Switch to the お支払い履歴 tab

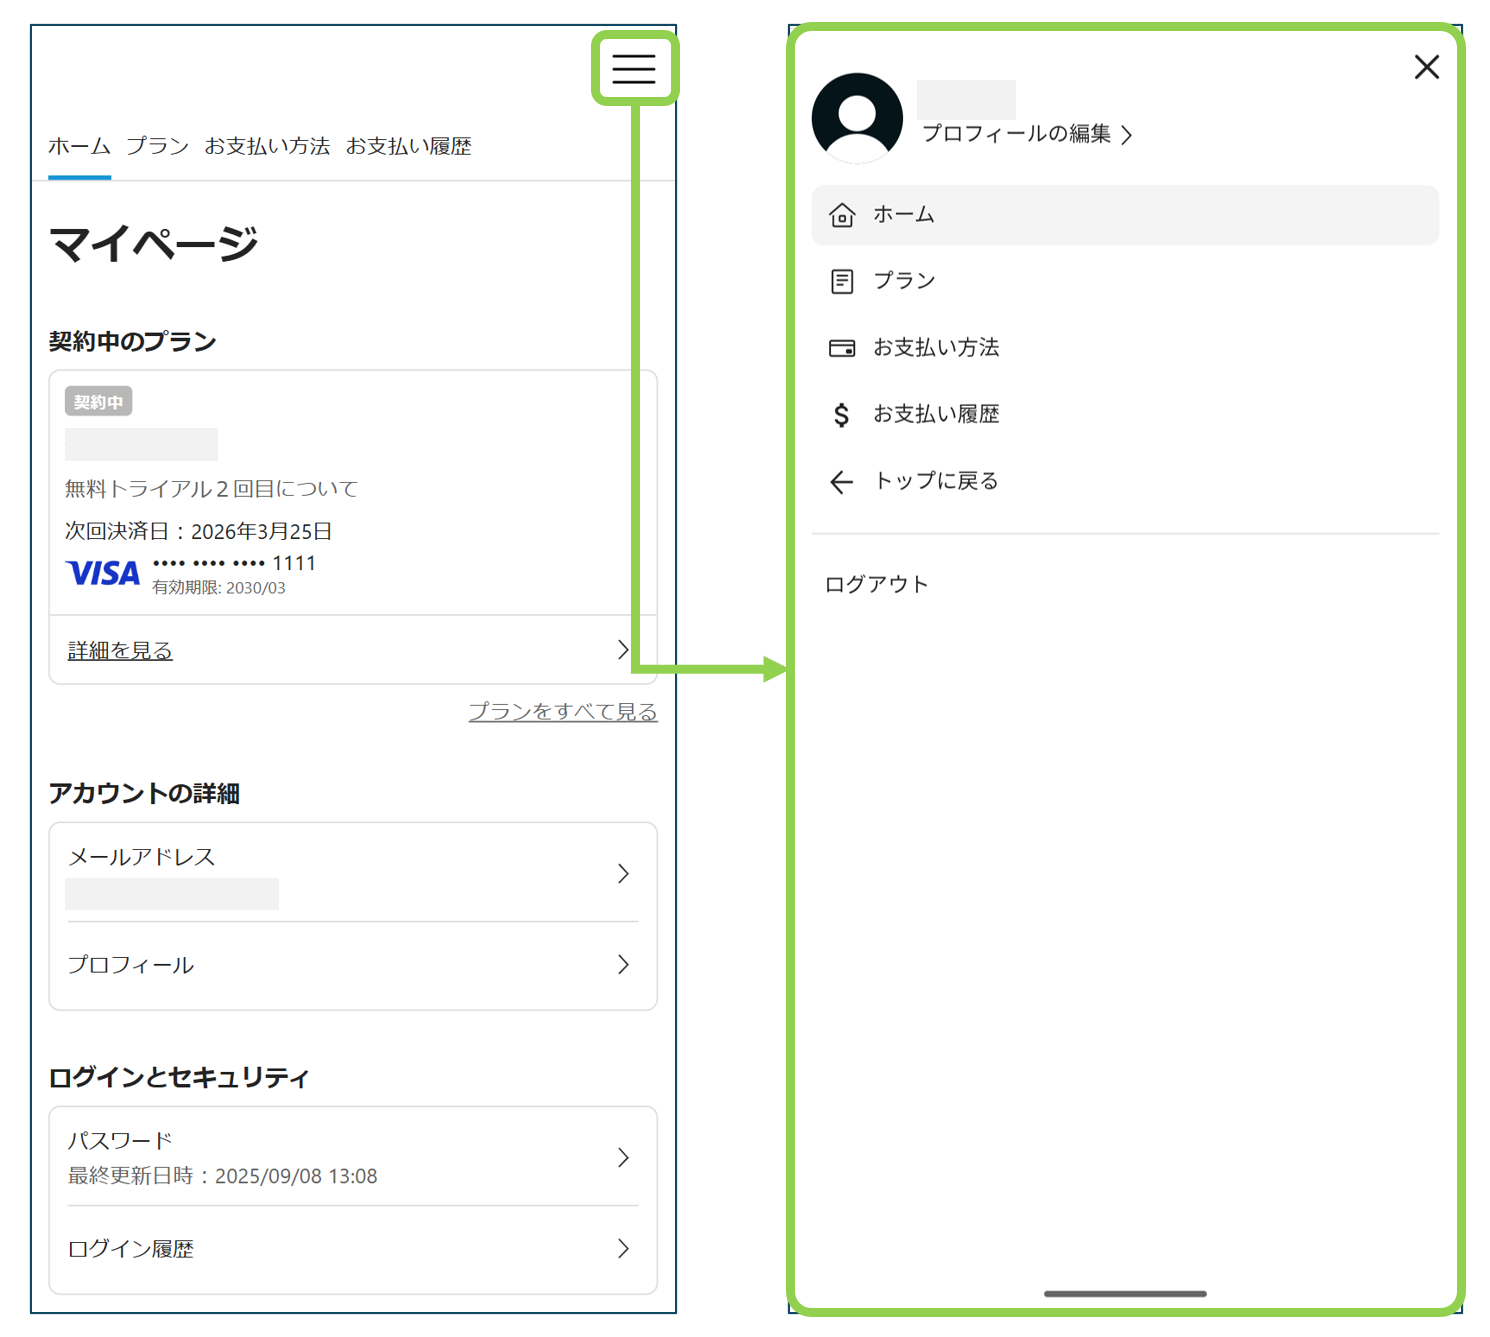pos(408,146)
